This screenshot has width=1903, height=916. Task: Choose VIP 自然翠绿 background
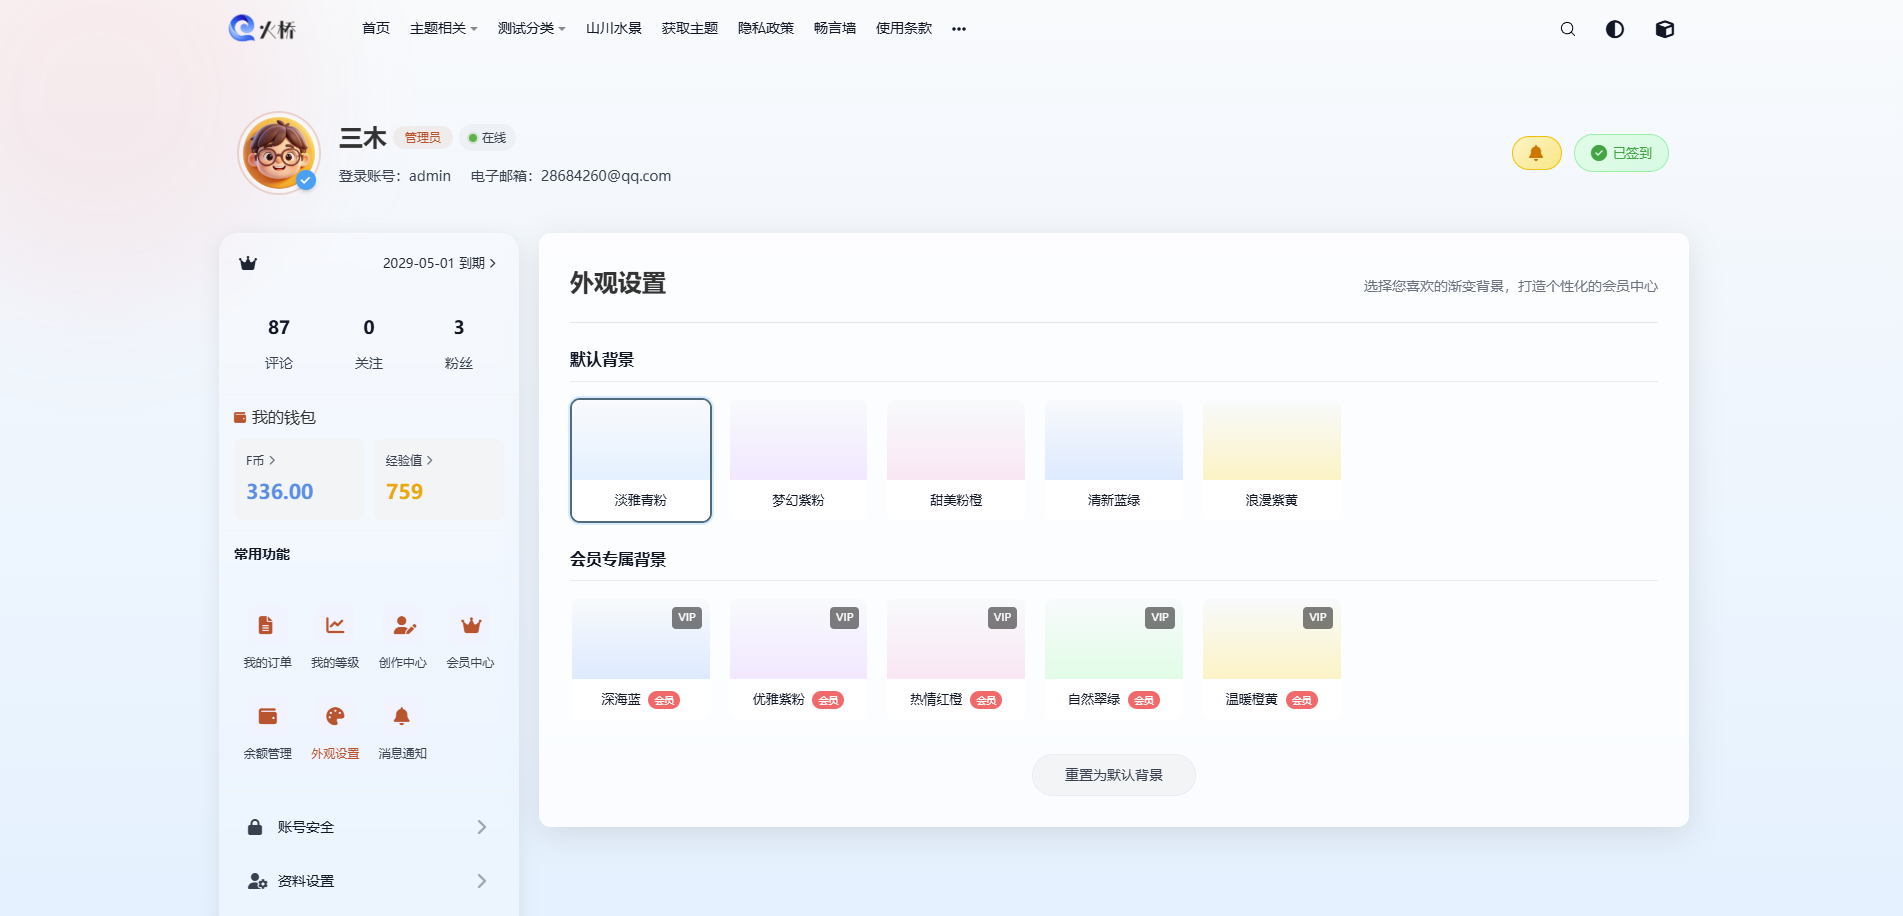coord(1114,659)
